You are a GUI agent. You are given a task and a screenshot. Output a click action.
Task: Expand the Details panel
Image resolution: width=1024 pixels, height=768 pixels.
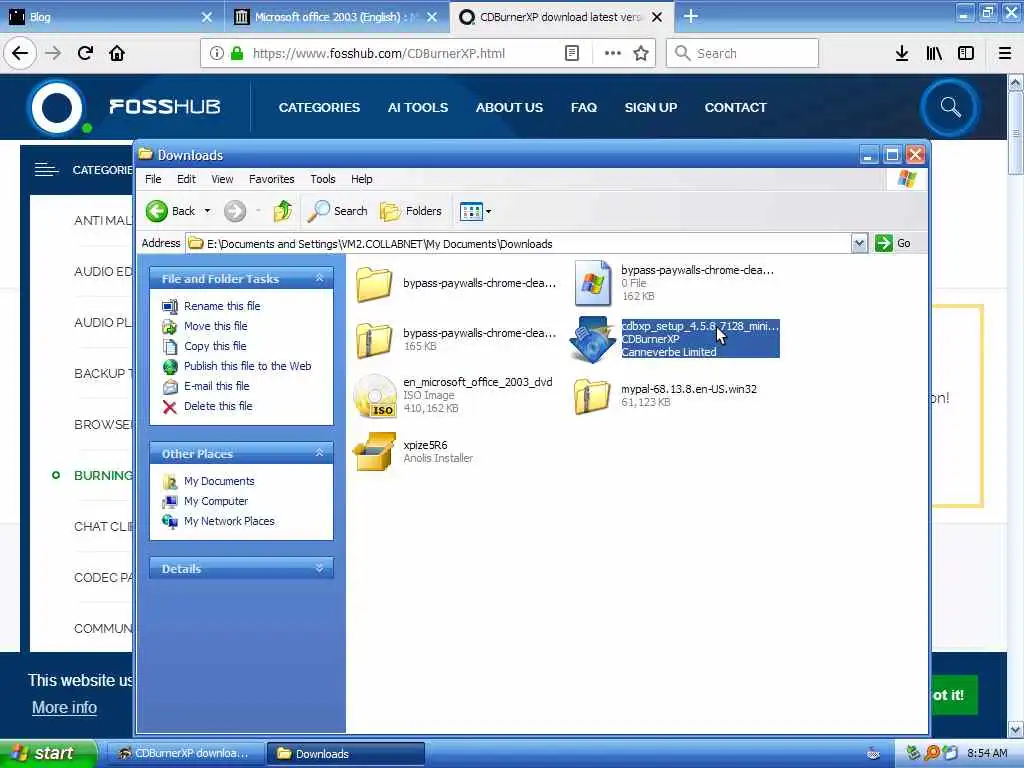click(319, 569)
